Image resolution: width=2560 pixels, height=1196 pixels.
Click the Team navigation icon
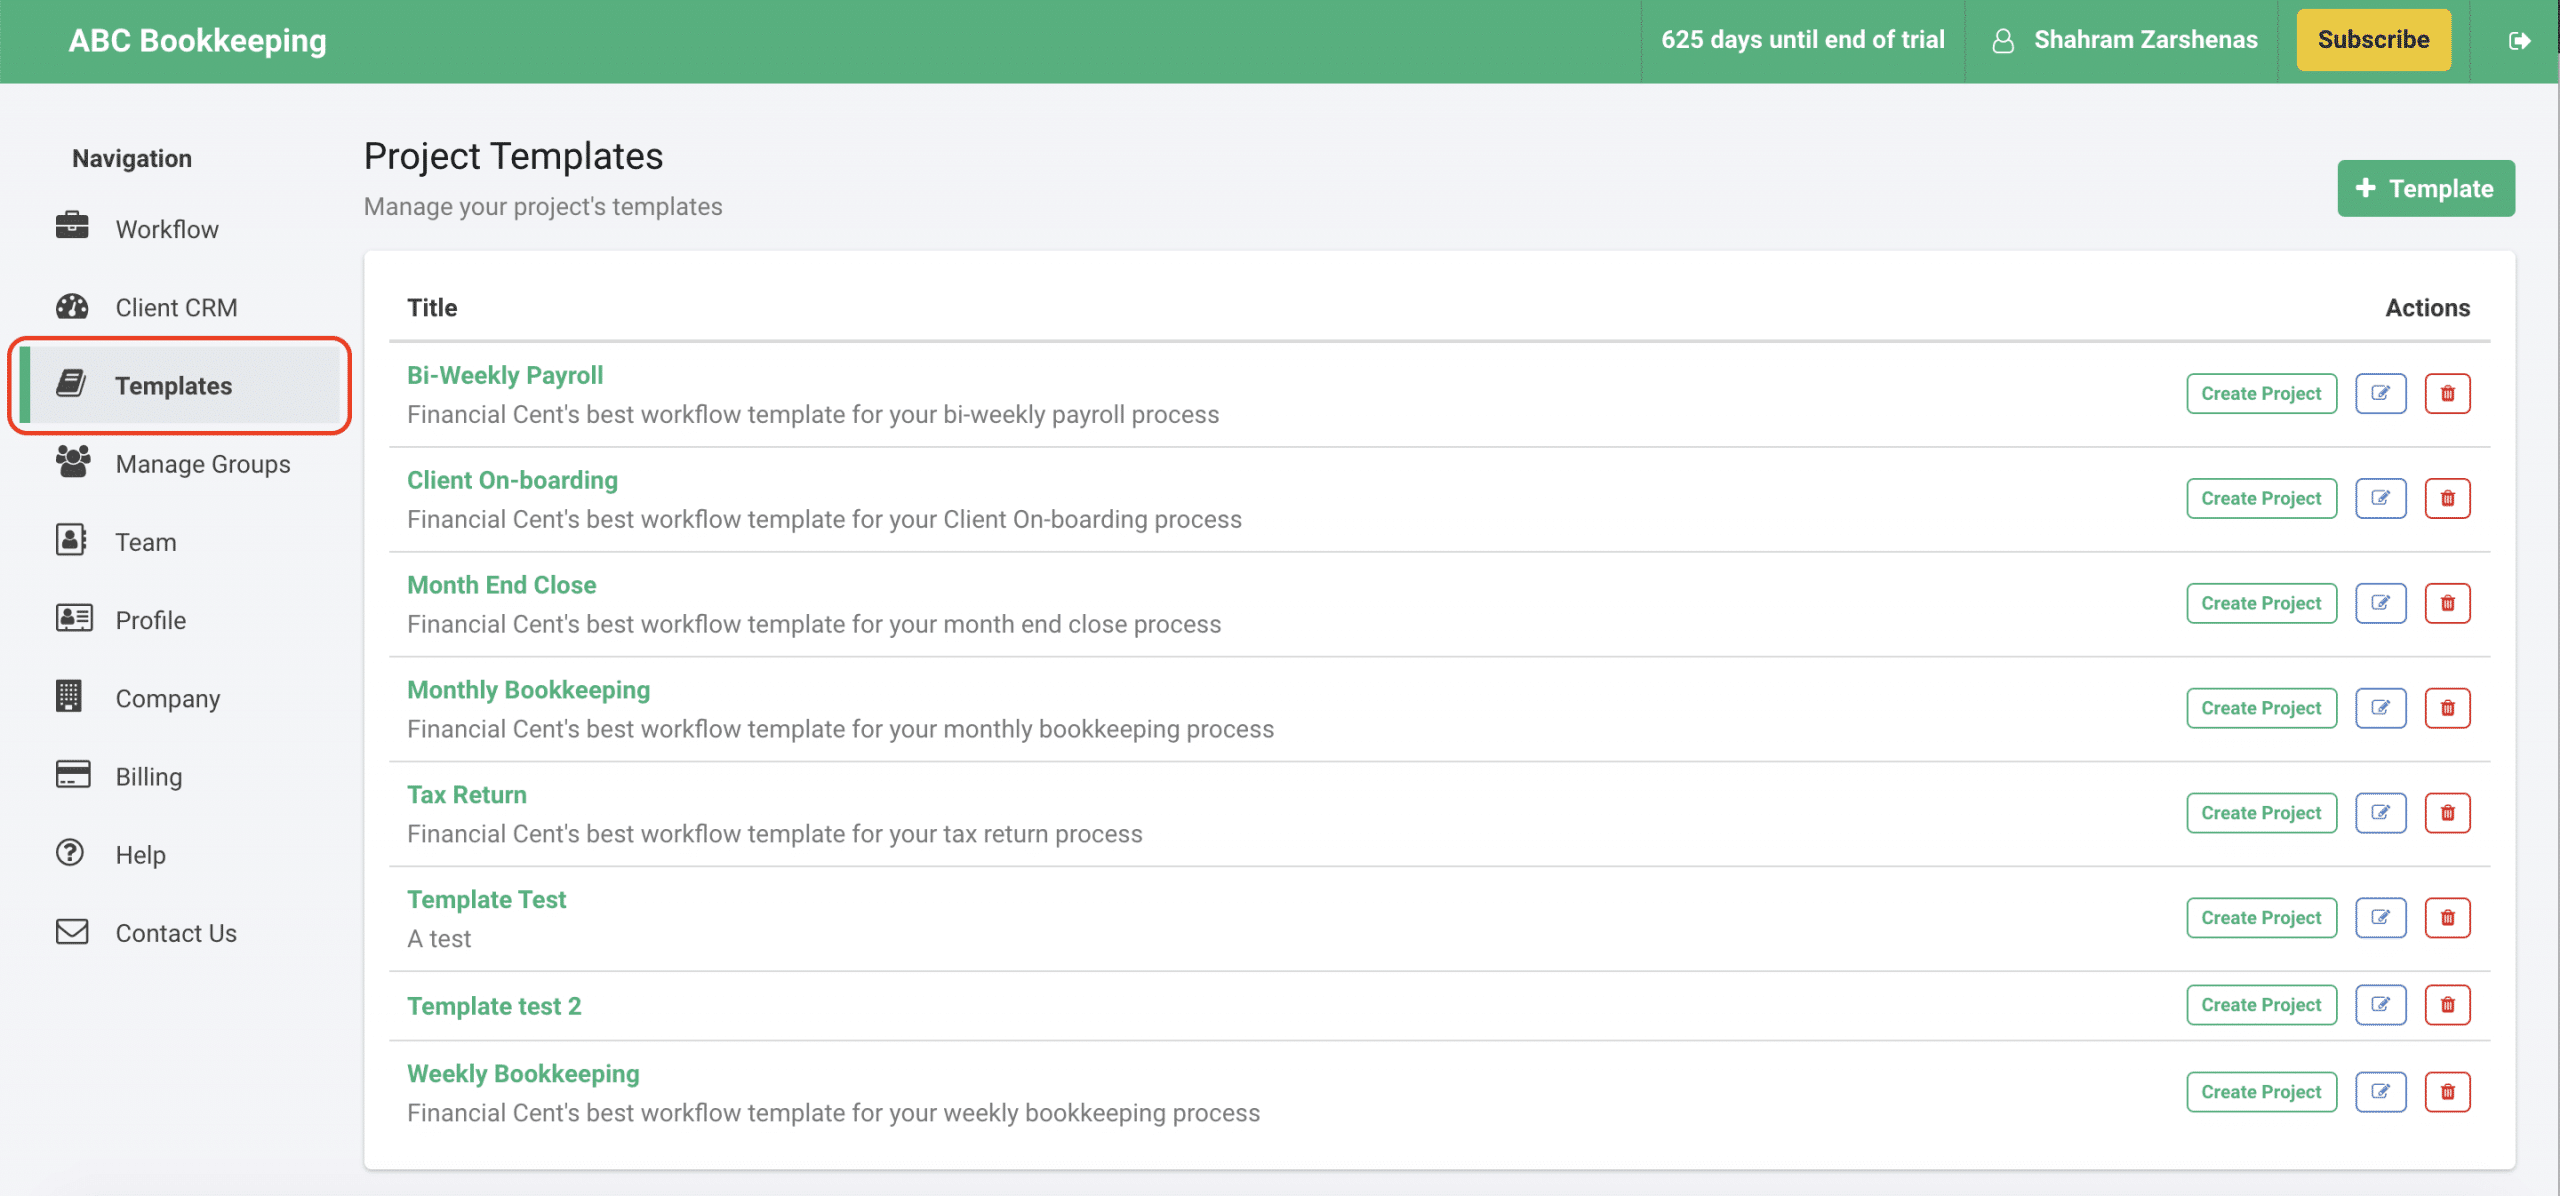click(70, 538)
